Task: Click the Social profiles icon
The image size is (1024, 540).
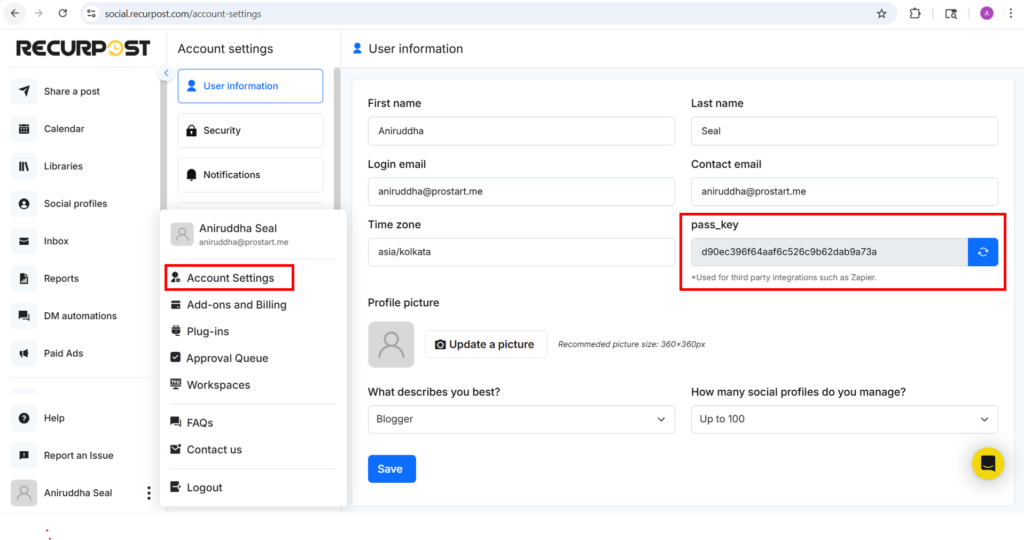Action: tap(24, 204)
